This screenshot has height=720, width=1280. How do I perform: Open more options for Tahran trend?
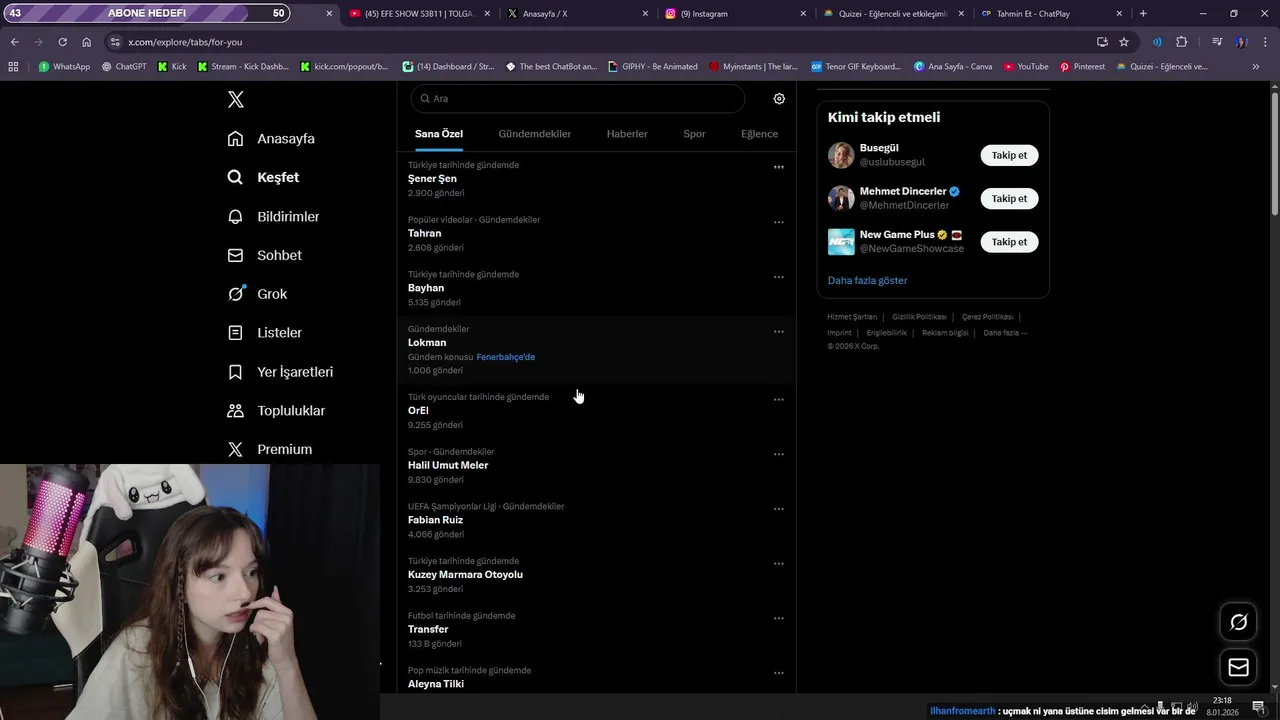pos(778,222)
